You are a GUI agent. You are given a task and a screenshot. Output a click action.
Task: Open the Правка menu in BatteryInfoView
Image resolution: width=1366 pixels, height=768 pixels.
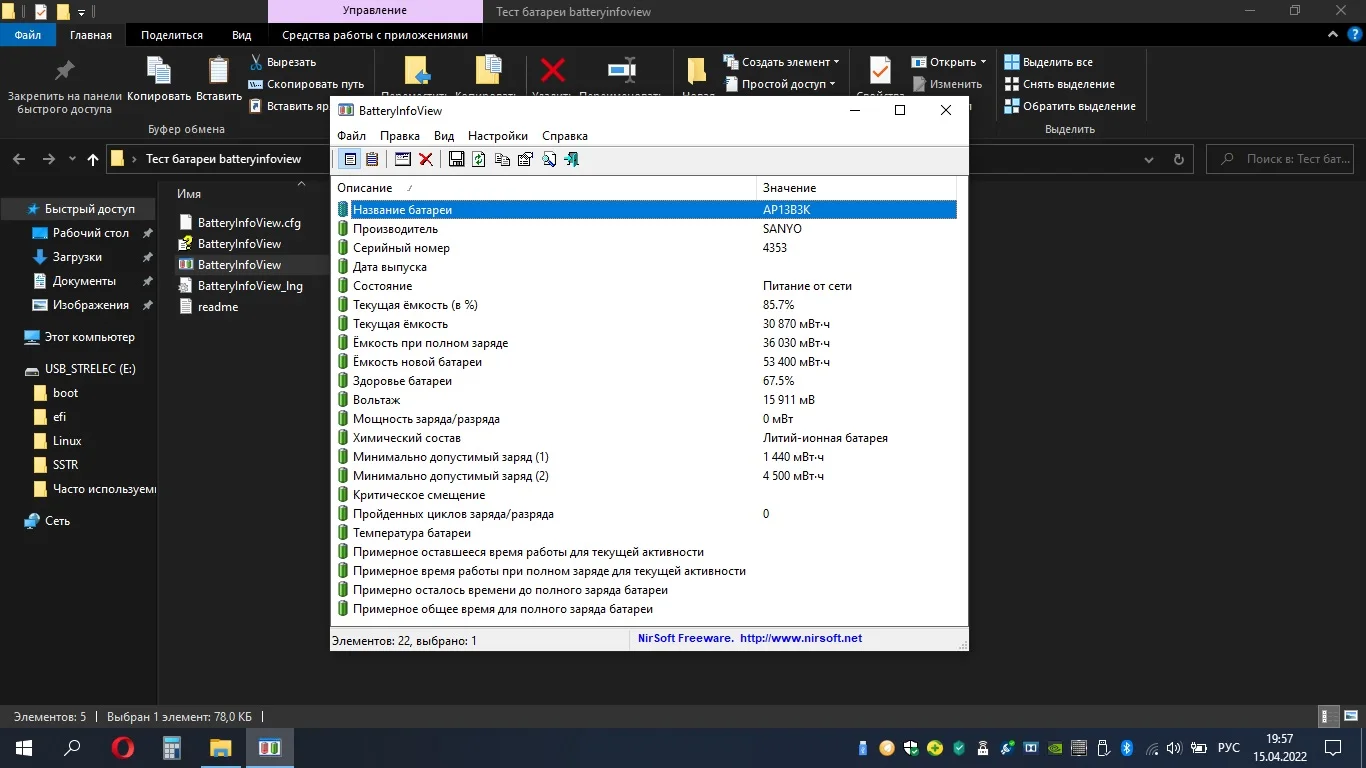pyautogui.click(x=400, y=136)
